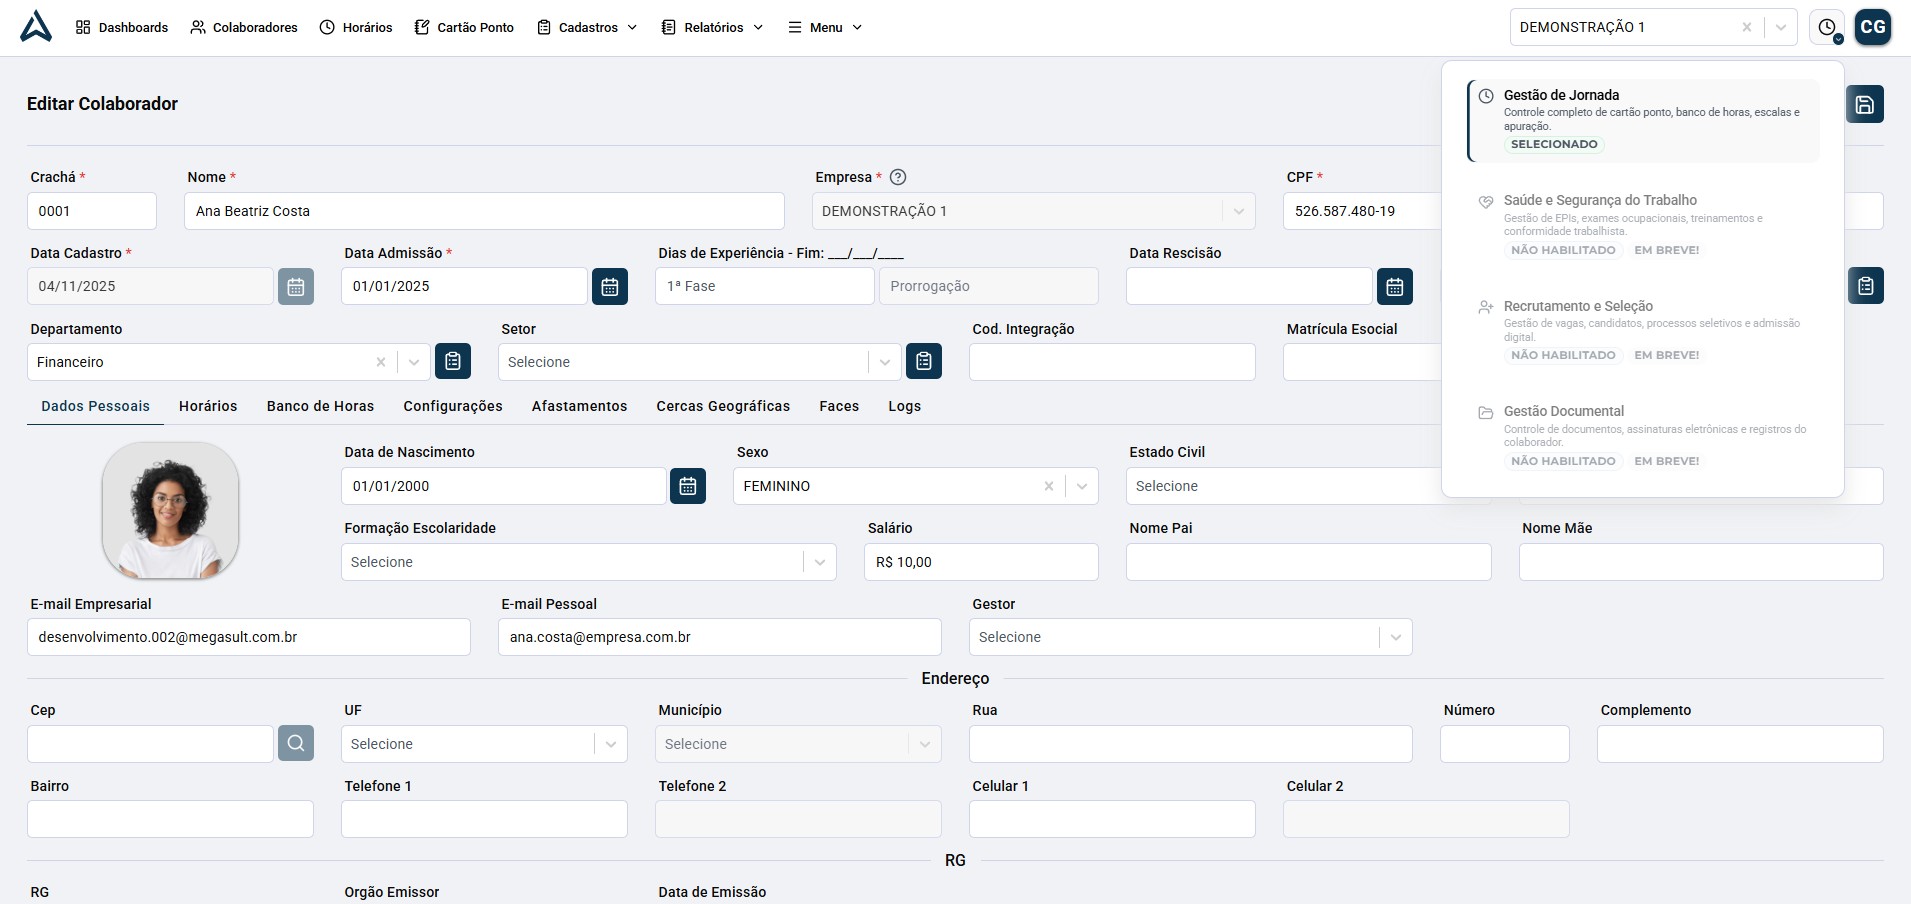This screenshot has height=904, width=1911.
Task: Click the Rua address field
Action: click(1191, 744)
